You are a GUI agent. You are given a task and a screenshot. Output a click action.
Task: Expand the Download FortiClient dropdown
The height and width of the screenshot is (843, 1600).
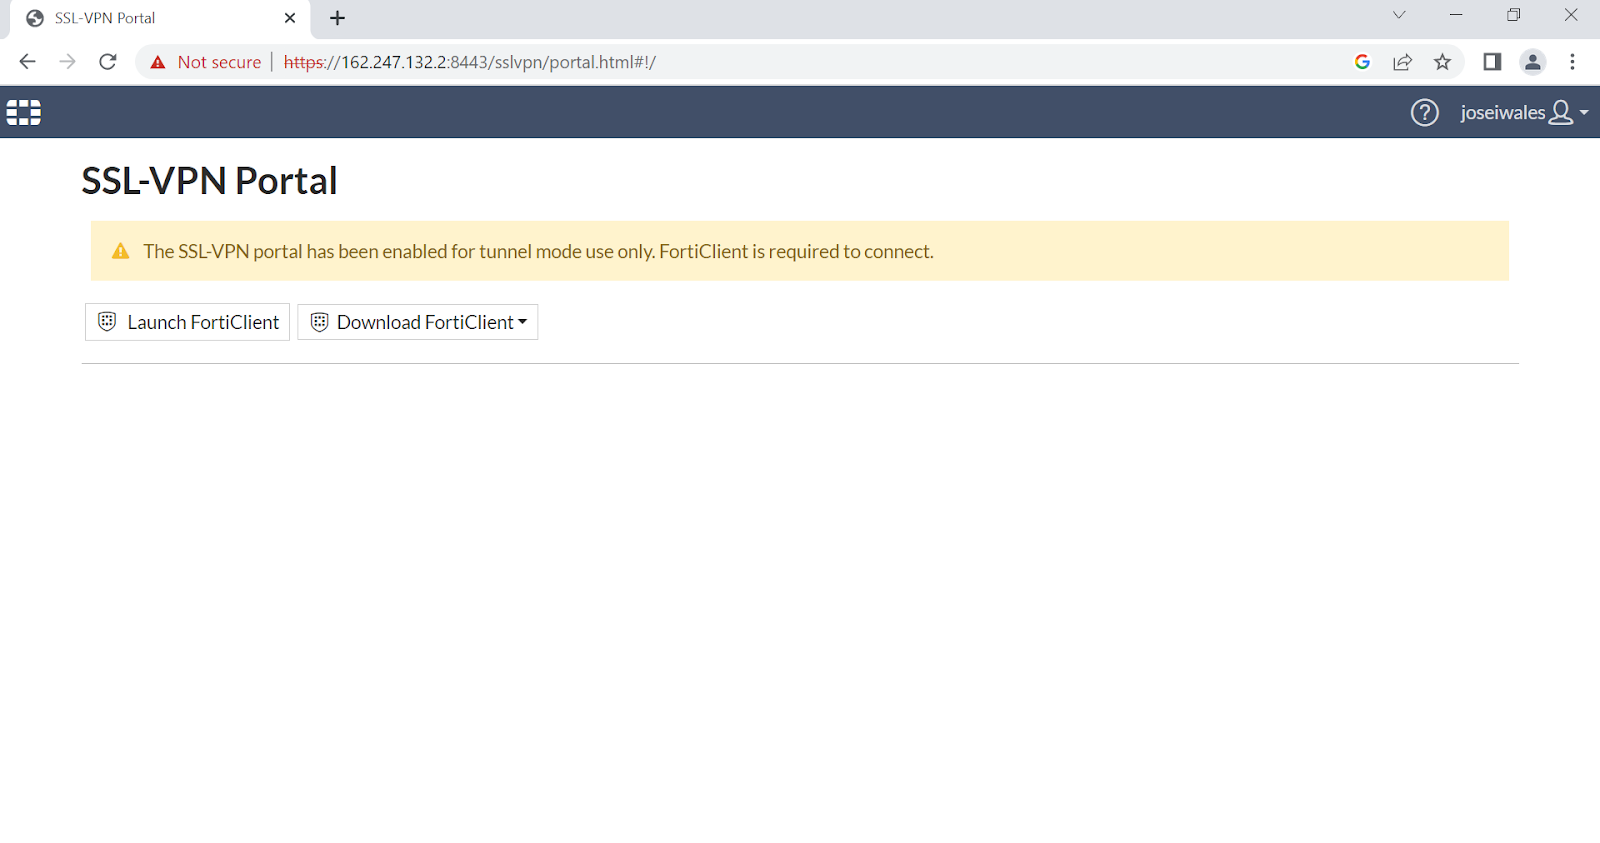(x=418, y=322)
